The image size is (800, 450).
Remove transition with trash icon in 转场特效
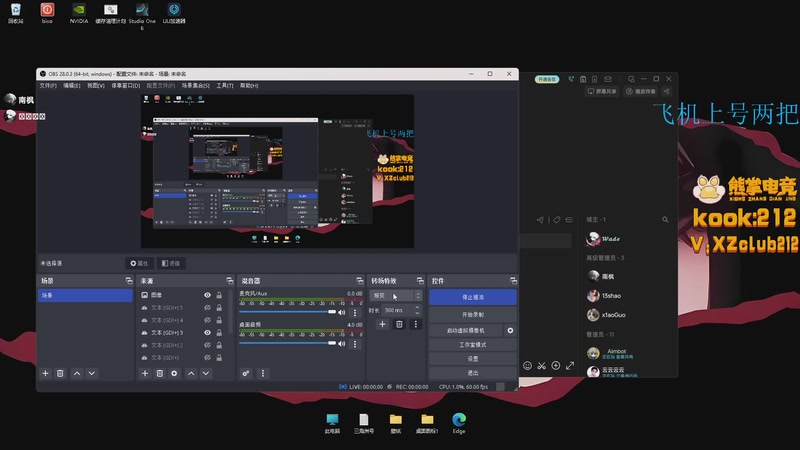point(399,324)
